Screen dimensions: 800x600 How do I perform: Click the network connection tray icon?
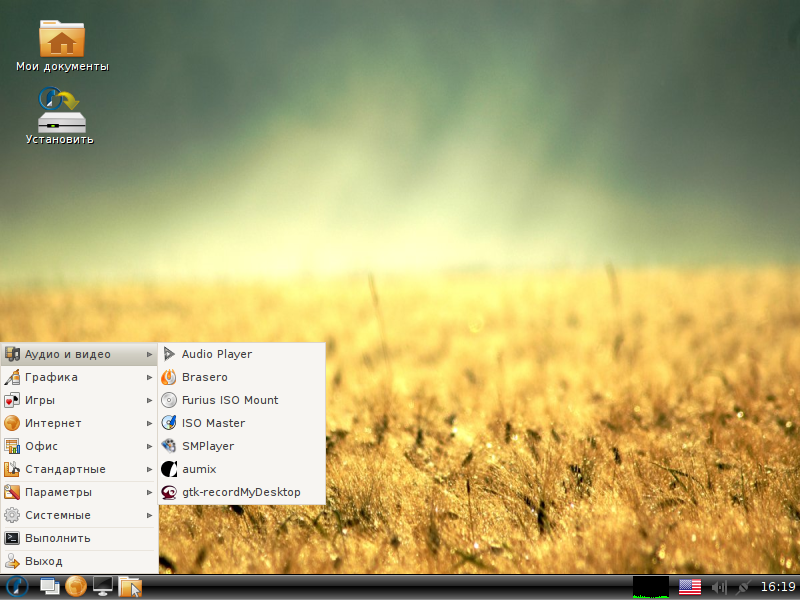[x=744, y=587]
